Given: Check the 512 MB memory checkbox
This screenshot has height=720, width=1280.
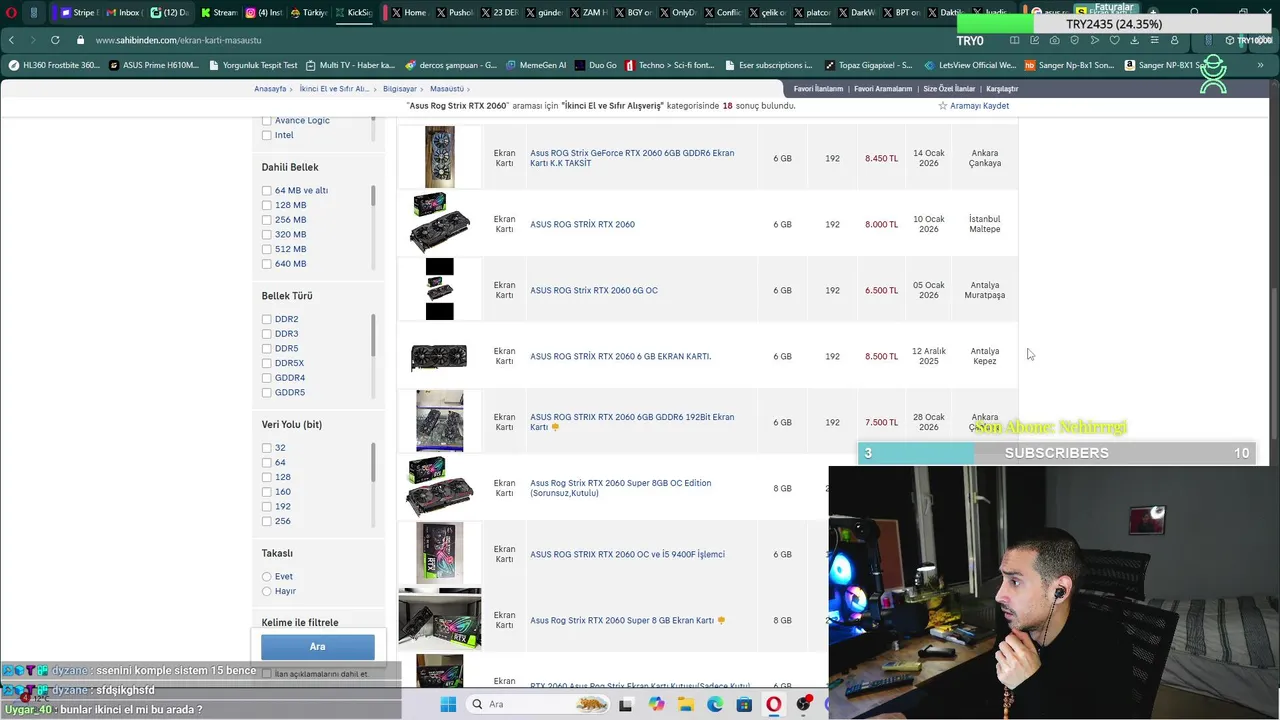Looking at the screenshot, I should tap(267, 249).
